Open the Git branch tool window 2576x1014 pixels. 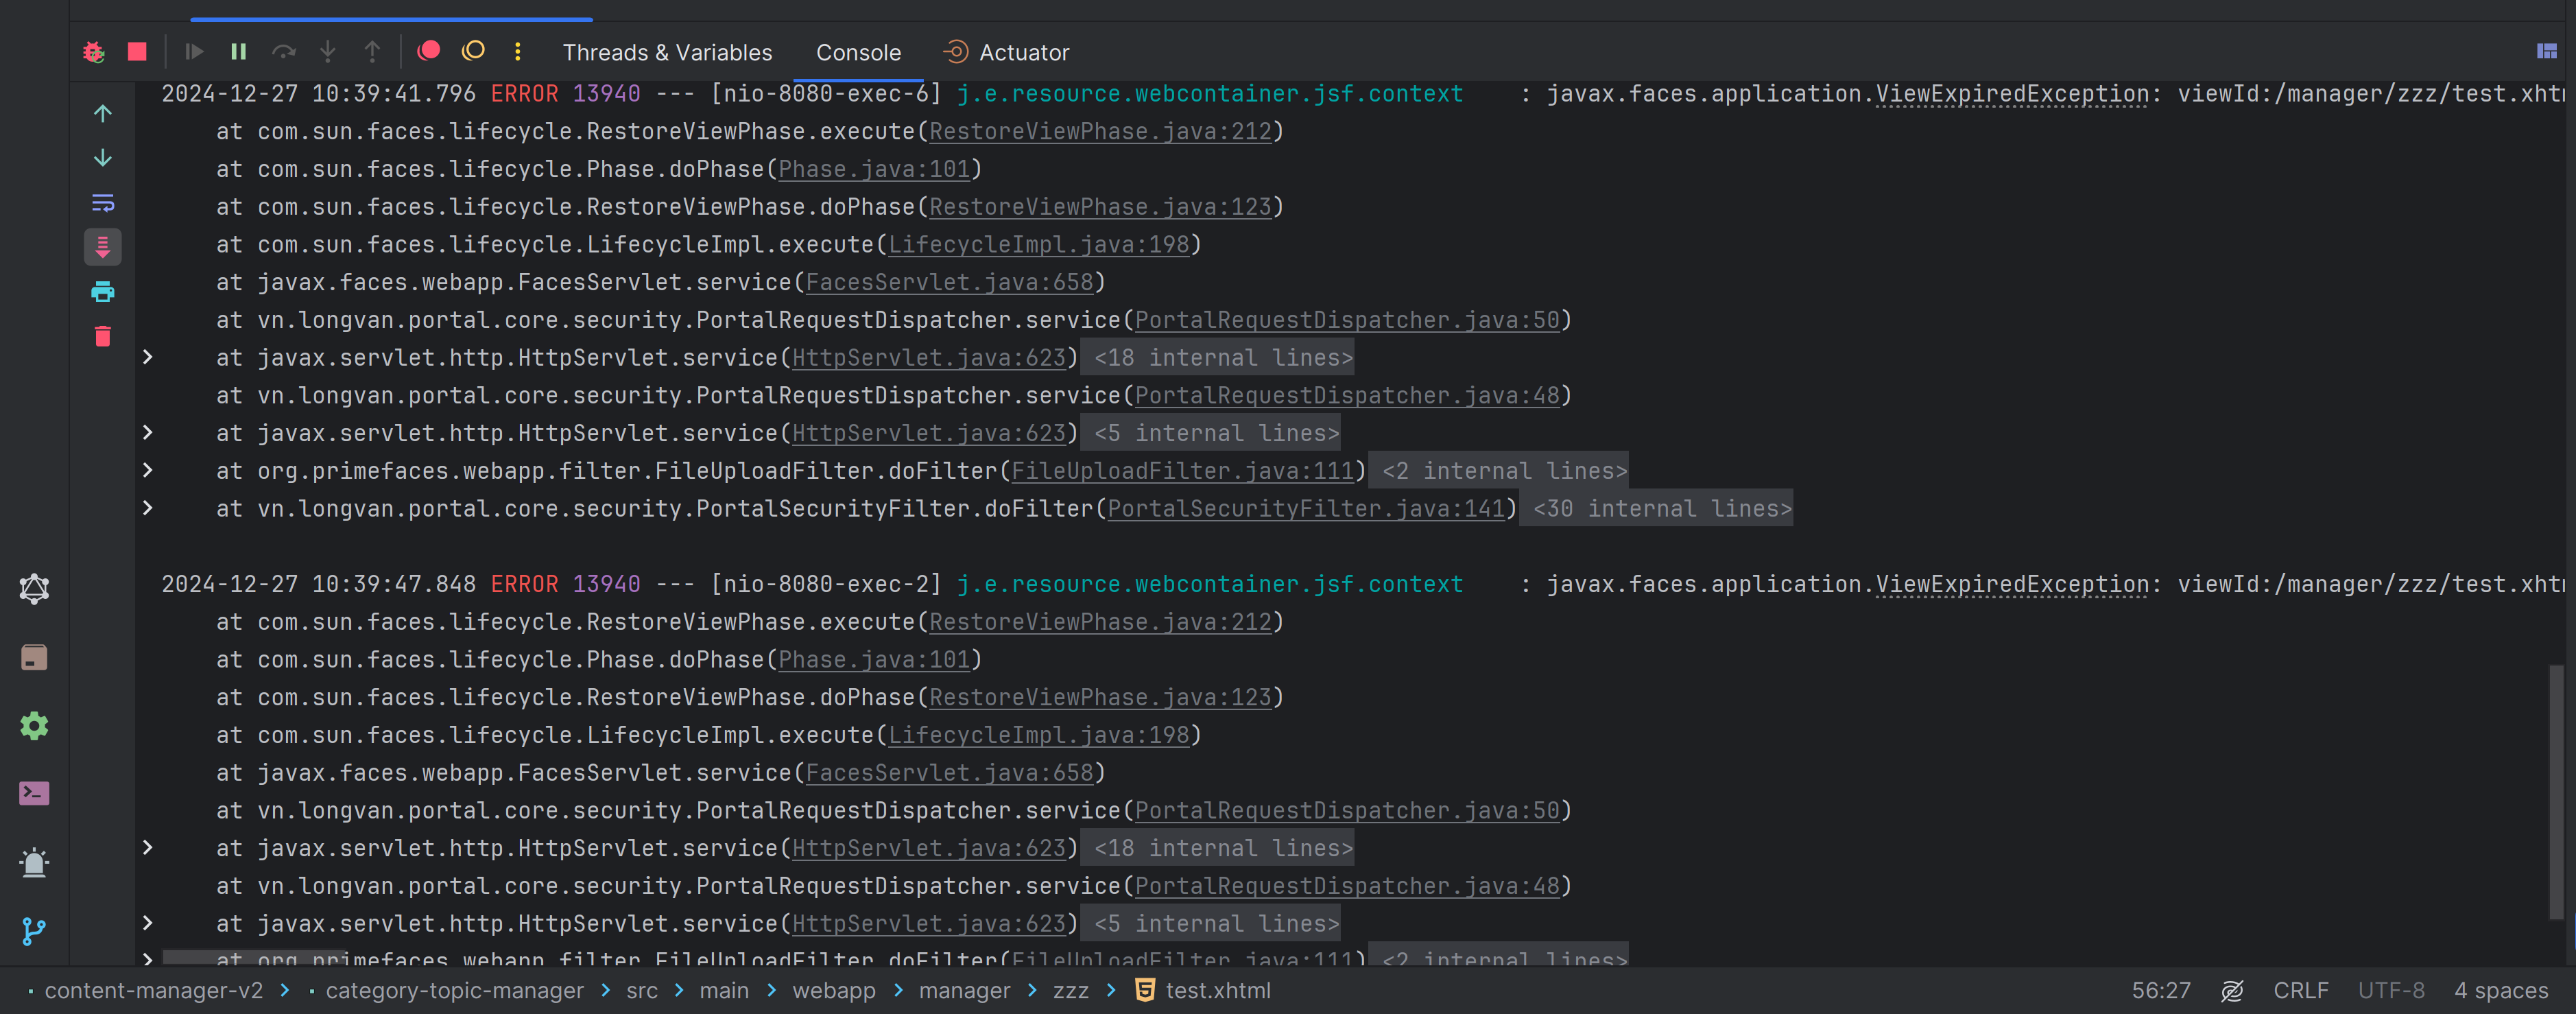tap(34, 931)
